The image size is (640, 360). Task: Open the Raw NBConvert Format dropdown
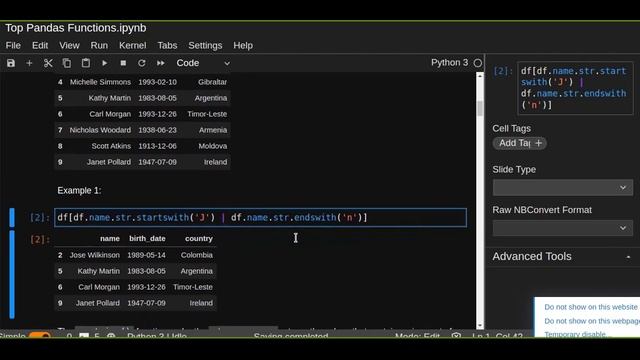point(563,228)
